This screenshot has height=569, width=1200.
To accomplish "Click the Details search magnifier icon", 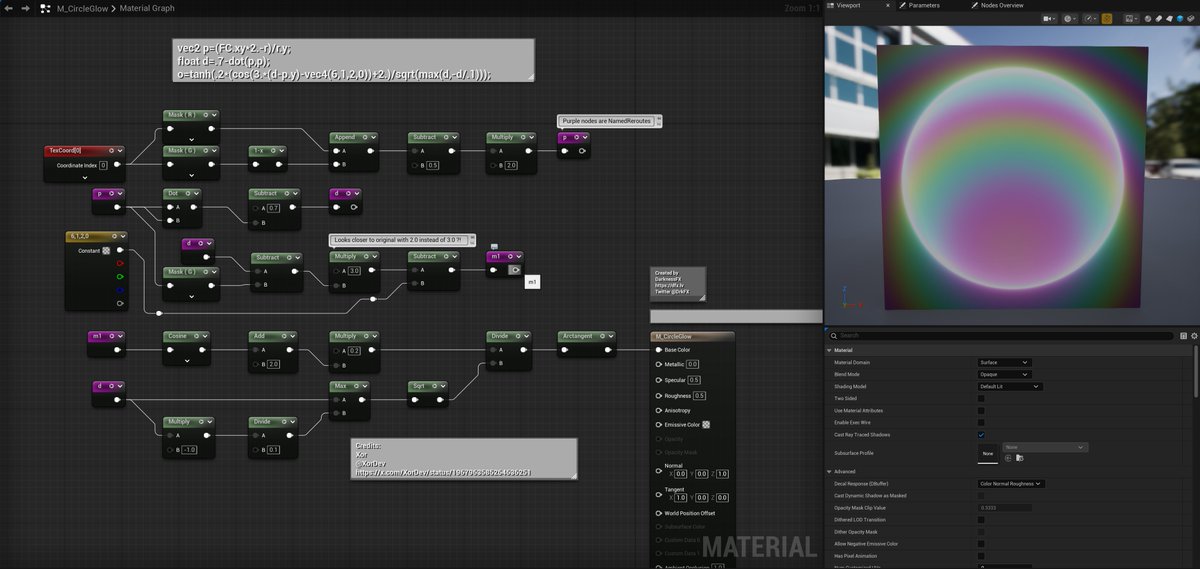I will coord(834,335).
